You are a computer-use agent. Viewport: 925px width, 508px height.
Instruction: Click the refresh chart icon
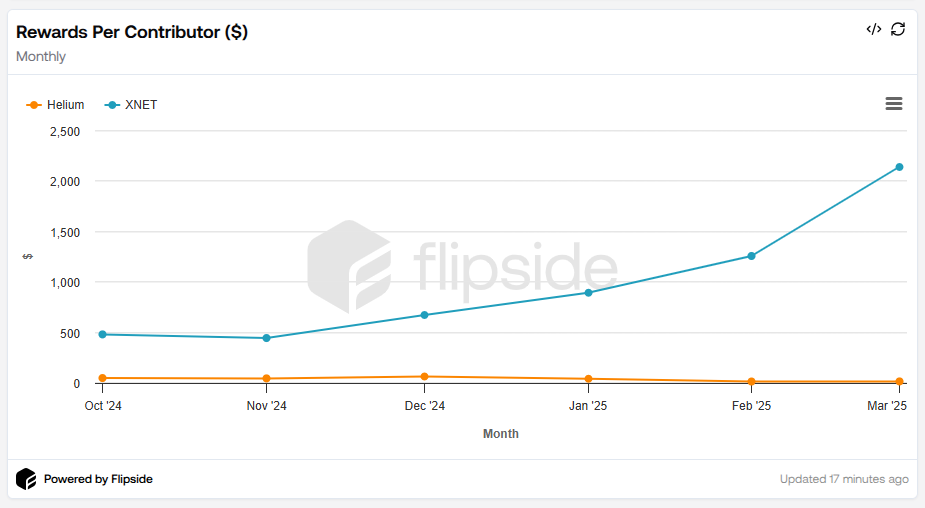coord(898,29)
